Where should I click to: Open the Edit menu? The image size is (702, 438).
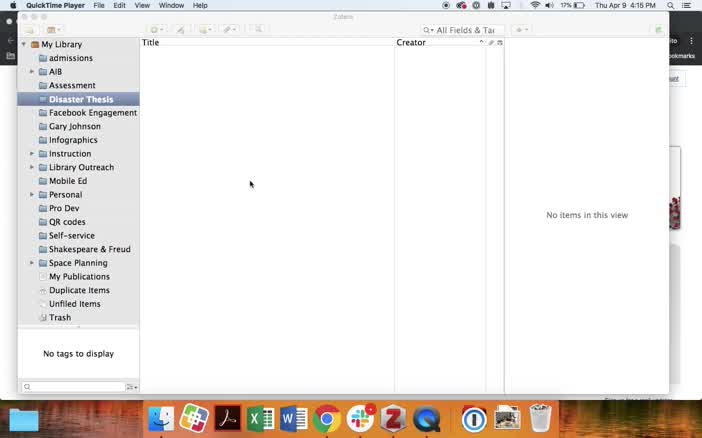point(120,5)
